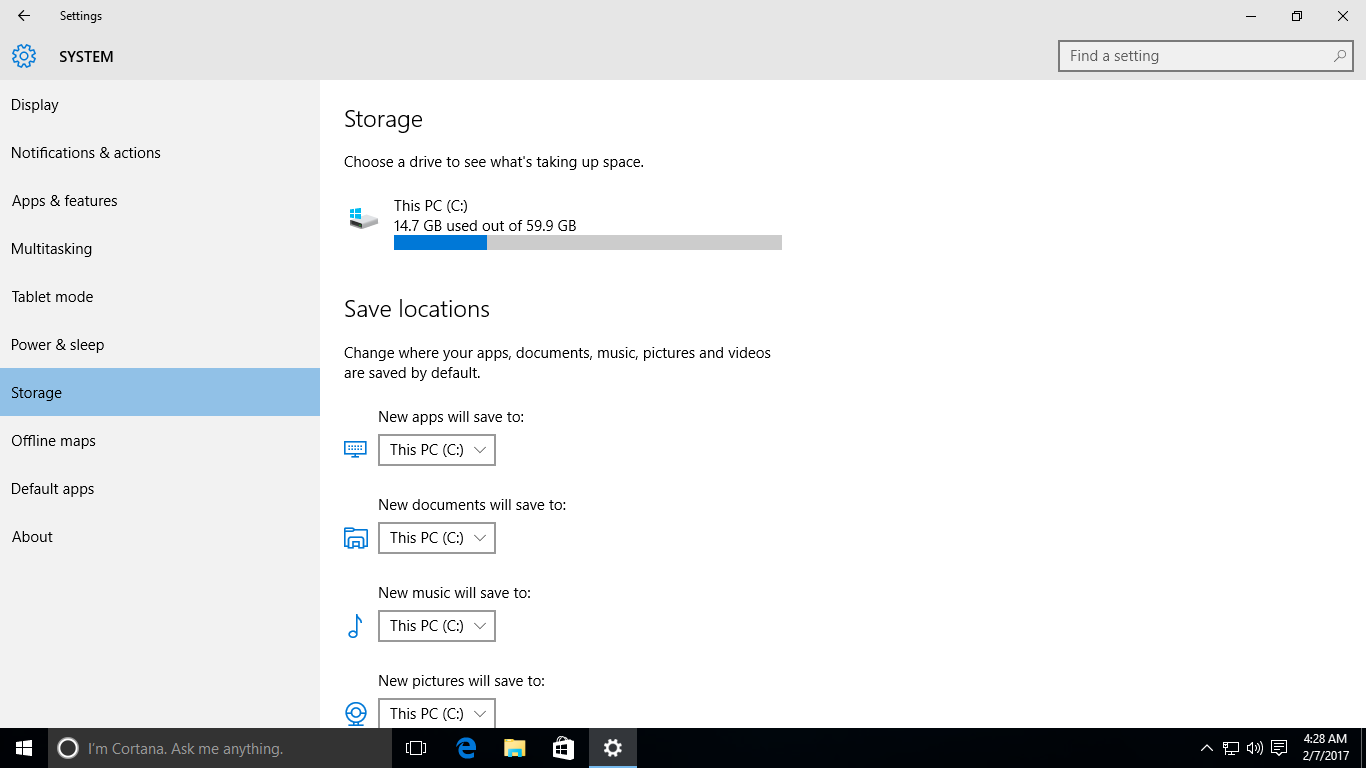Select Apps & features in the sidebar
1366x768 pixels.
(x=65, y=201)
